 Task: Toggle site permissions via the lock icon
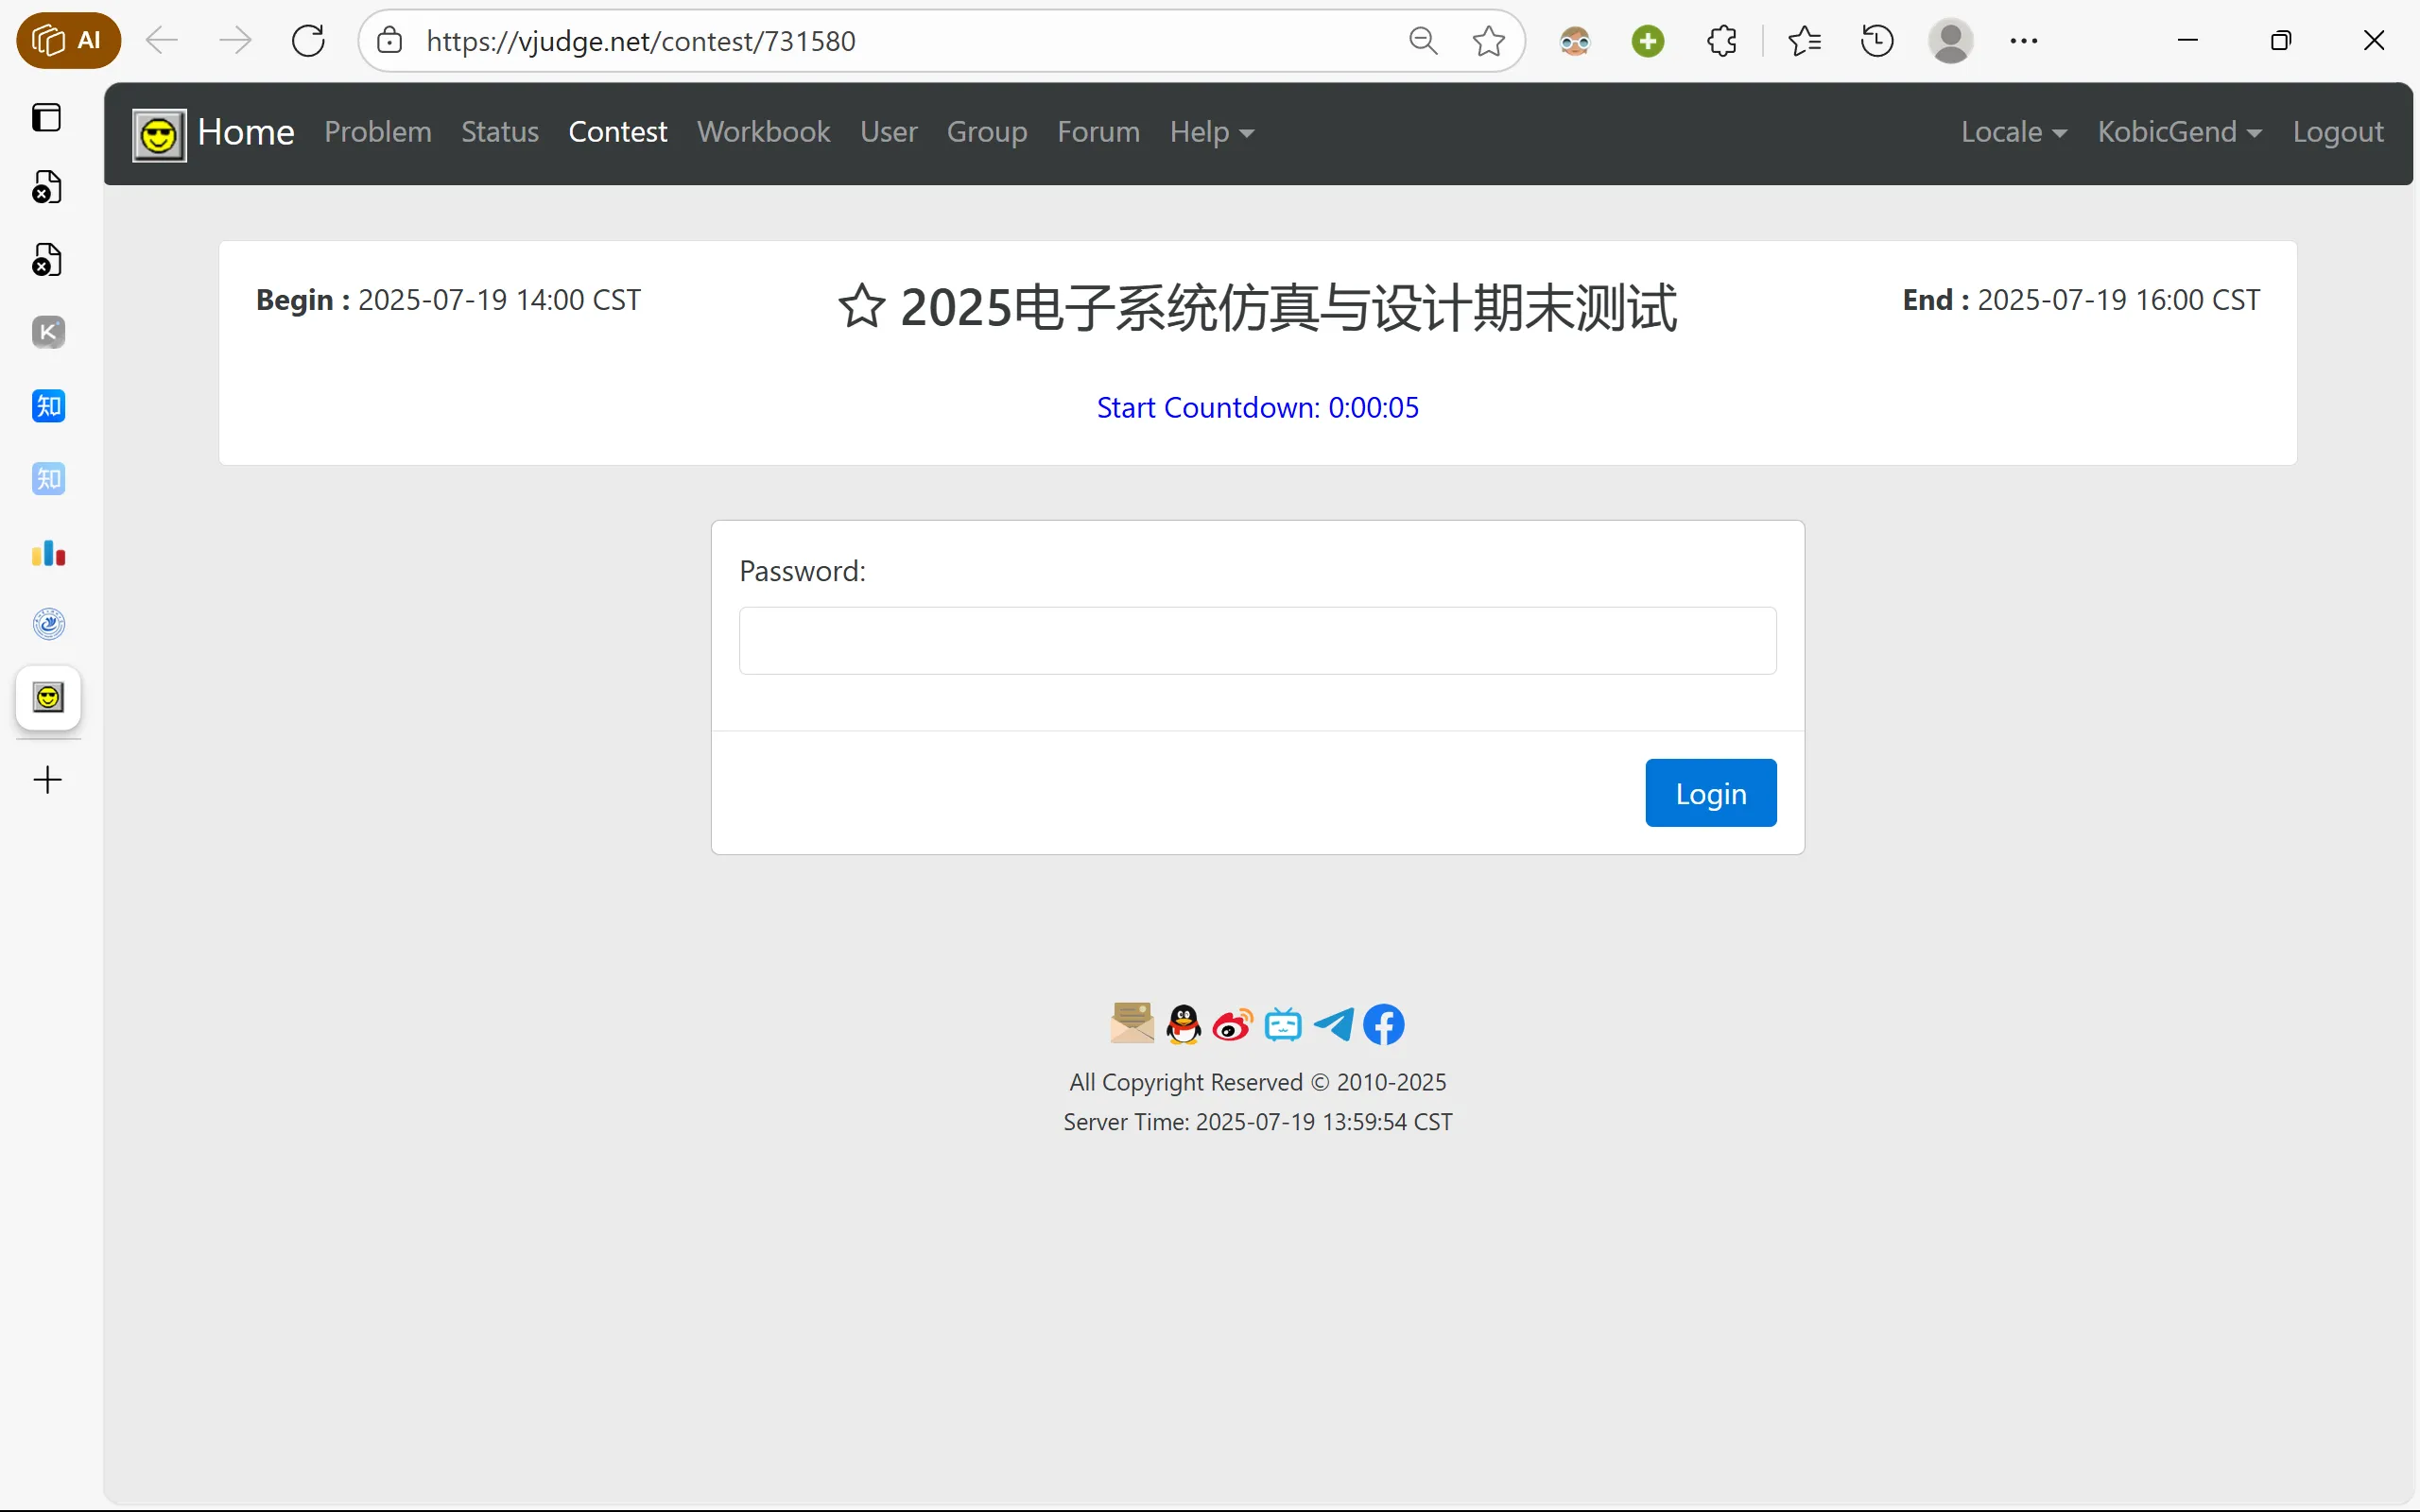(389, 40)
